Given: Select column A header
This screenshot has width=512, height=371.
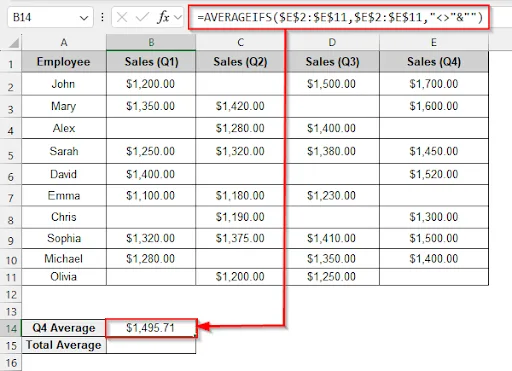Looking at the screenshot, I should point(64,42).
